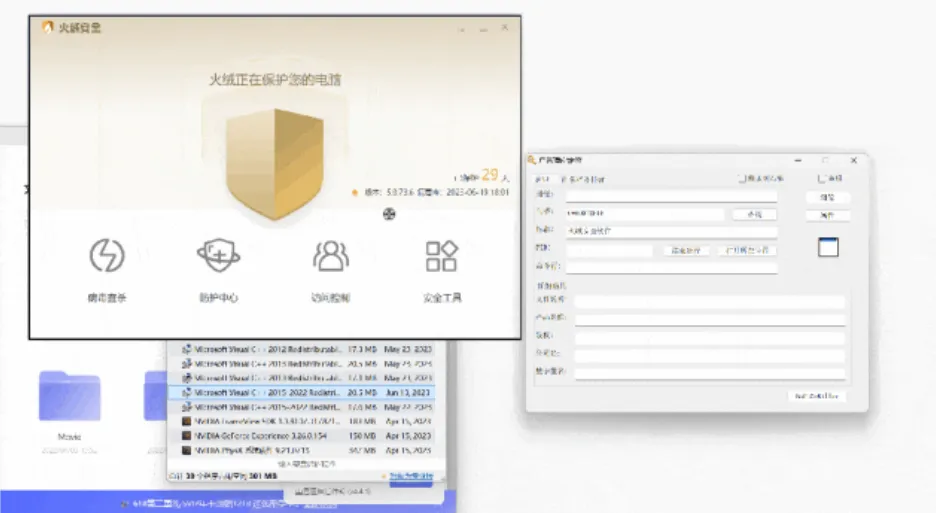936x513 pixels.
Task: Click the version 5.0.73.6 status text
Action: point(437,192)
